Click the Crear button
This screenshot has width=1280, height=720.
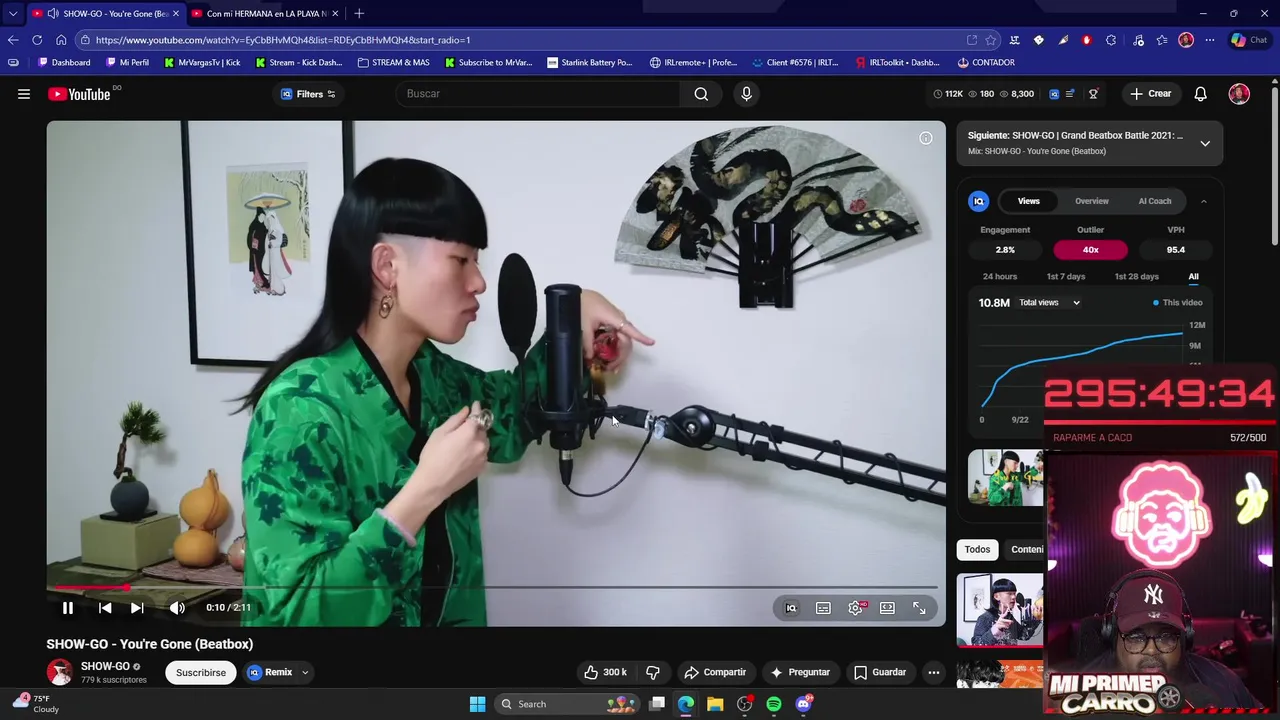[1151, 94]
